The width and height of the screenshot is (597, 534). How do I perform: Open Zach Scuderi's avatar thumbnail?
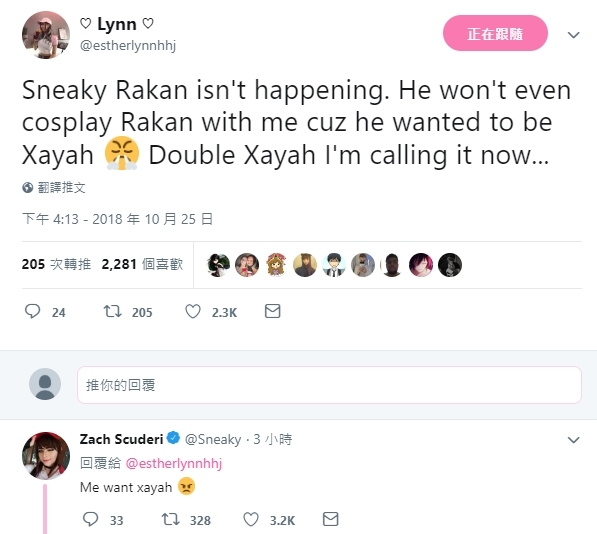tap(46, 456)
